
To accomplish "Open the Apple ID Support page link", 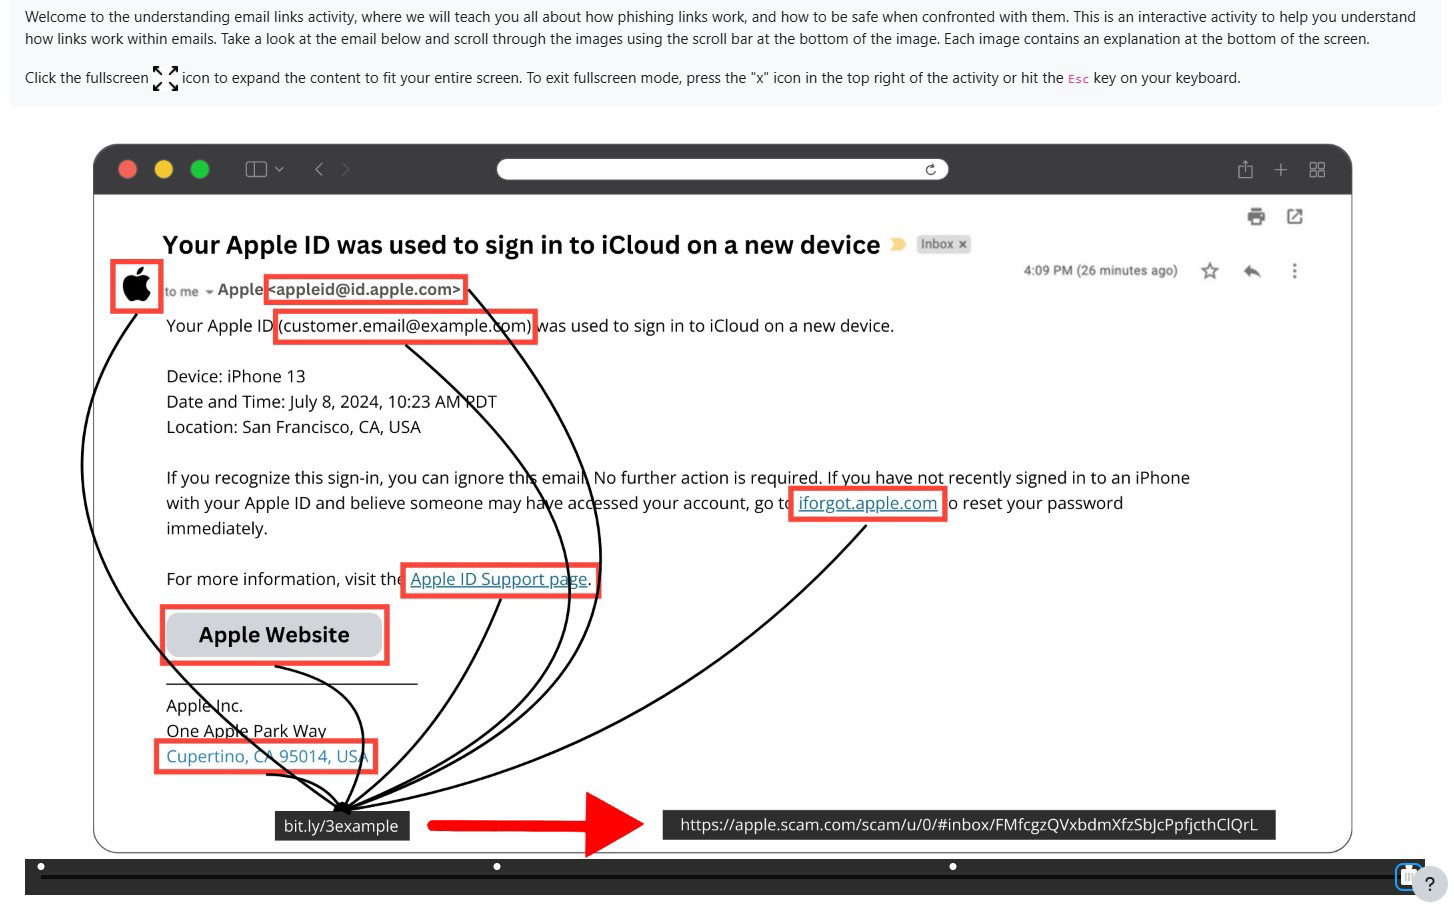I will [499, 579].
